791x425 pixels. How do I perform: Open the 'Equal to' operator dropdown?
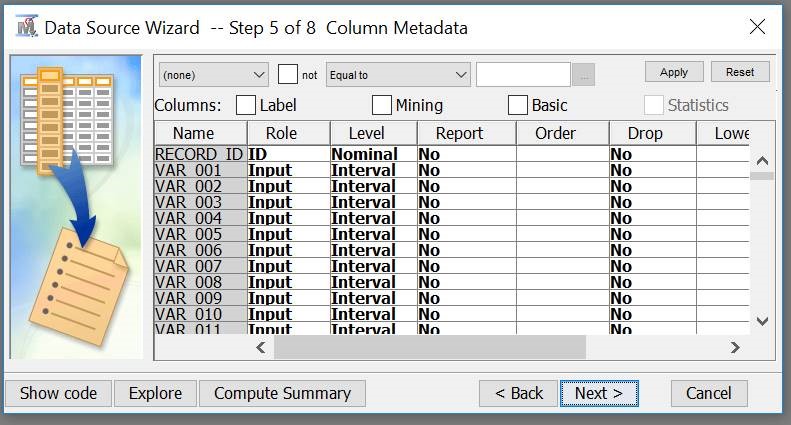tap(396, 75)
